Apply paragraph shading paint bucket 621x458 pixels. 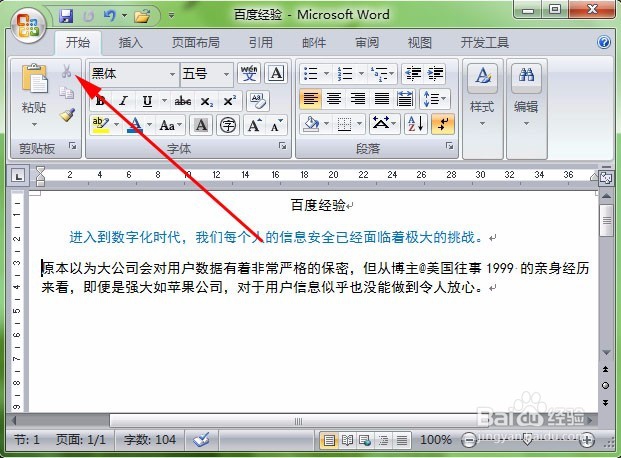[310, 124]
